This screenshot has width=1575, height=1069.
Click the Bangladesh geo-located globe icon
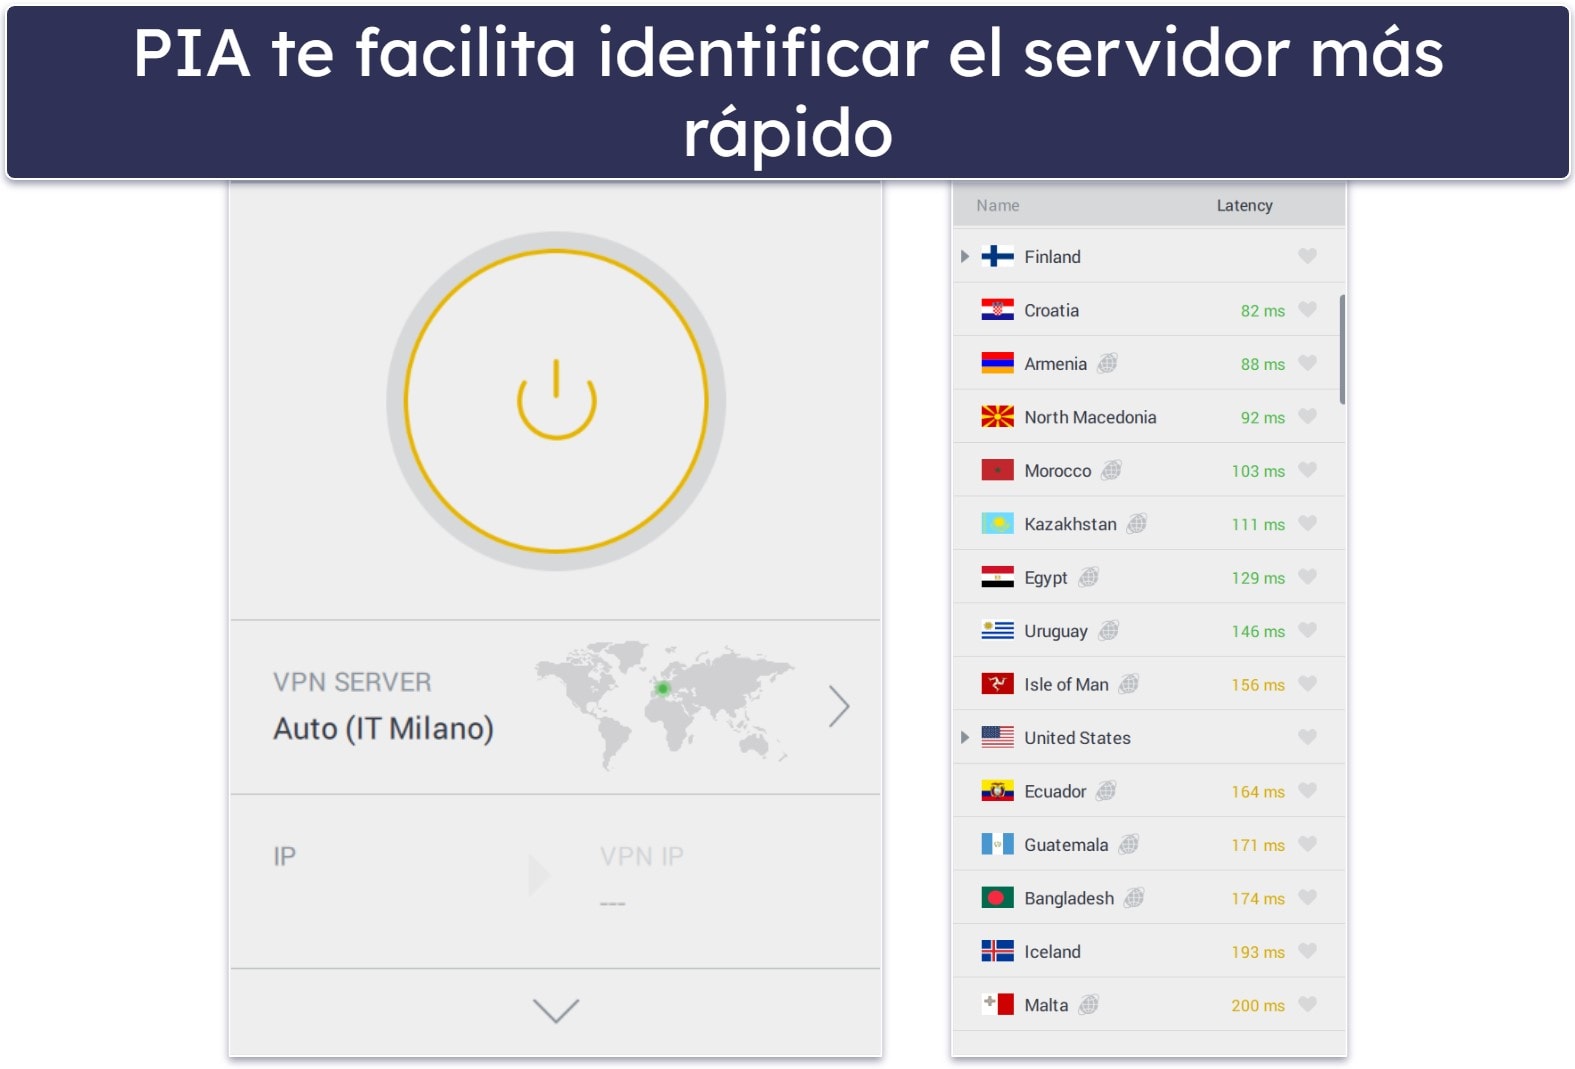(1133, 898)
